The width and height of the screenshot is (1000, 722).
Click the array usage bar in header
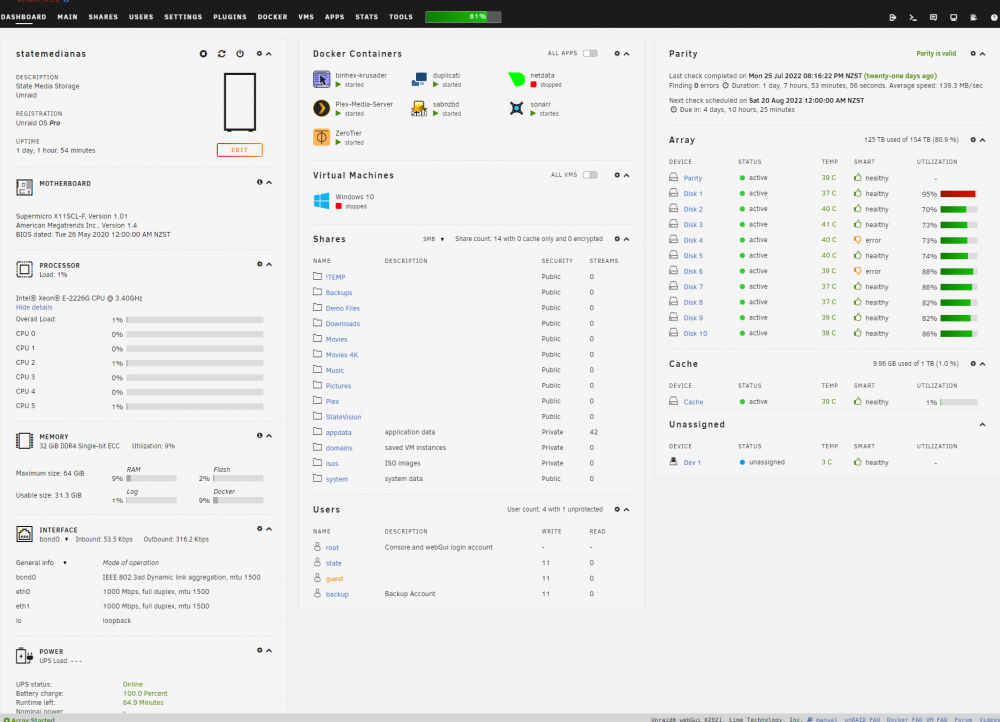point(463,17)
